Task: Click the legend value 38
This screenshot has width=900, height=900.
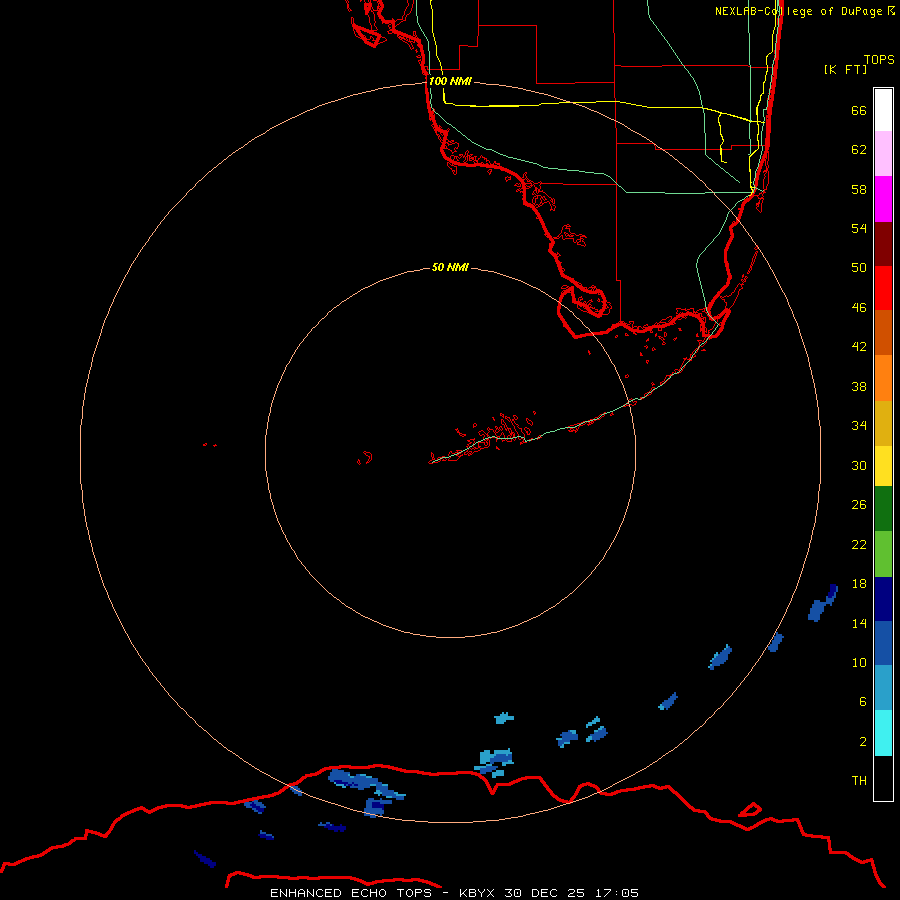Action: tap(859, 386)
